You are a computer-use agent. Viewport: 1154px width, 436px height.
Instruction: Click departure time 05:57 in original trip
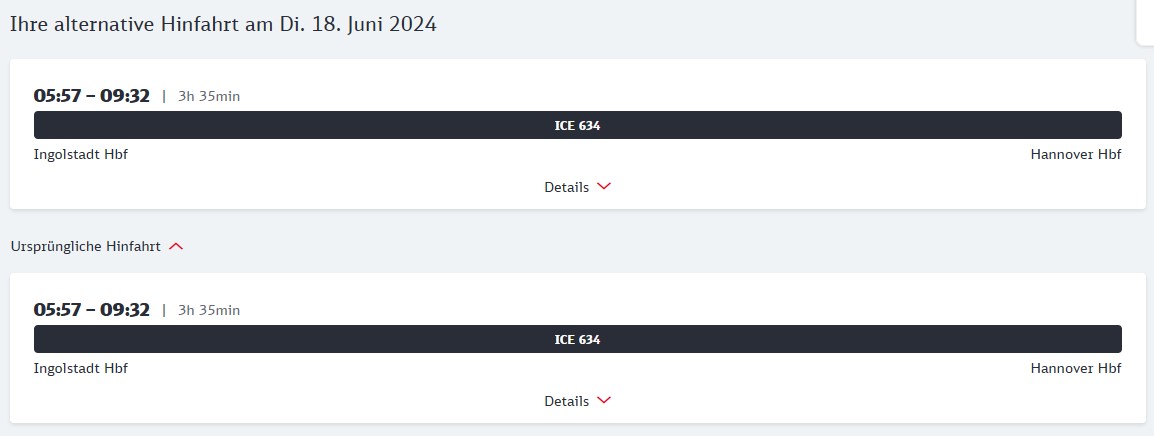(x=55, y=310)
